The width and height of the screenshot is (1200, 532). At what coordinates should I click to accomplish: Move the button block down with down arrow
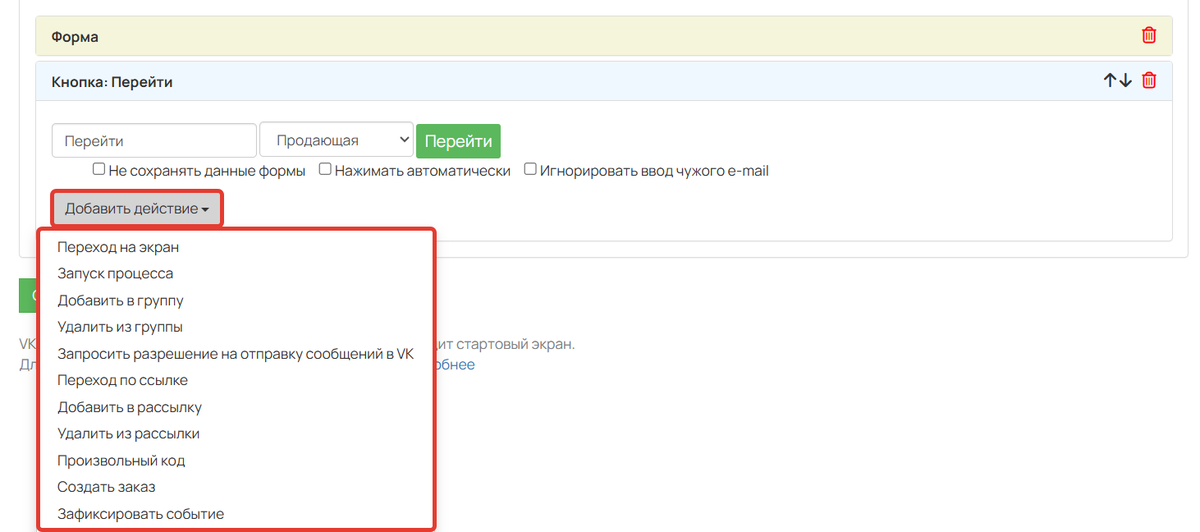click(1126, 81)
